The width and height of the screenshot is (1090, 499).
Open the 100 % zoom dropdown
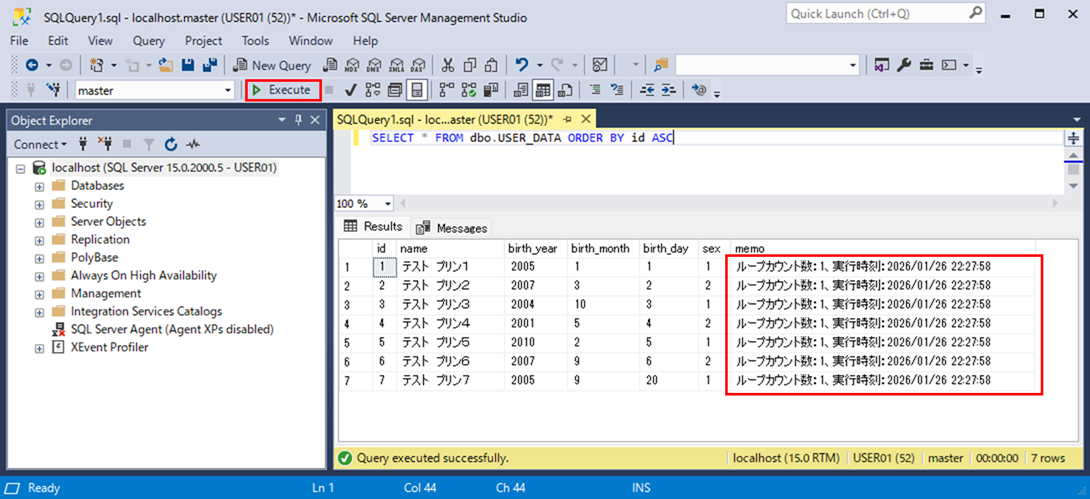coord(388,203)
